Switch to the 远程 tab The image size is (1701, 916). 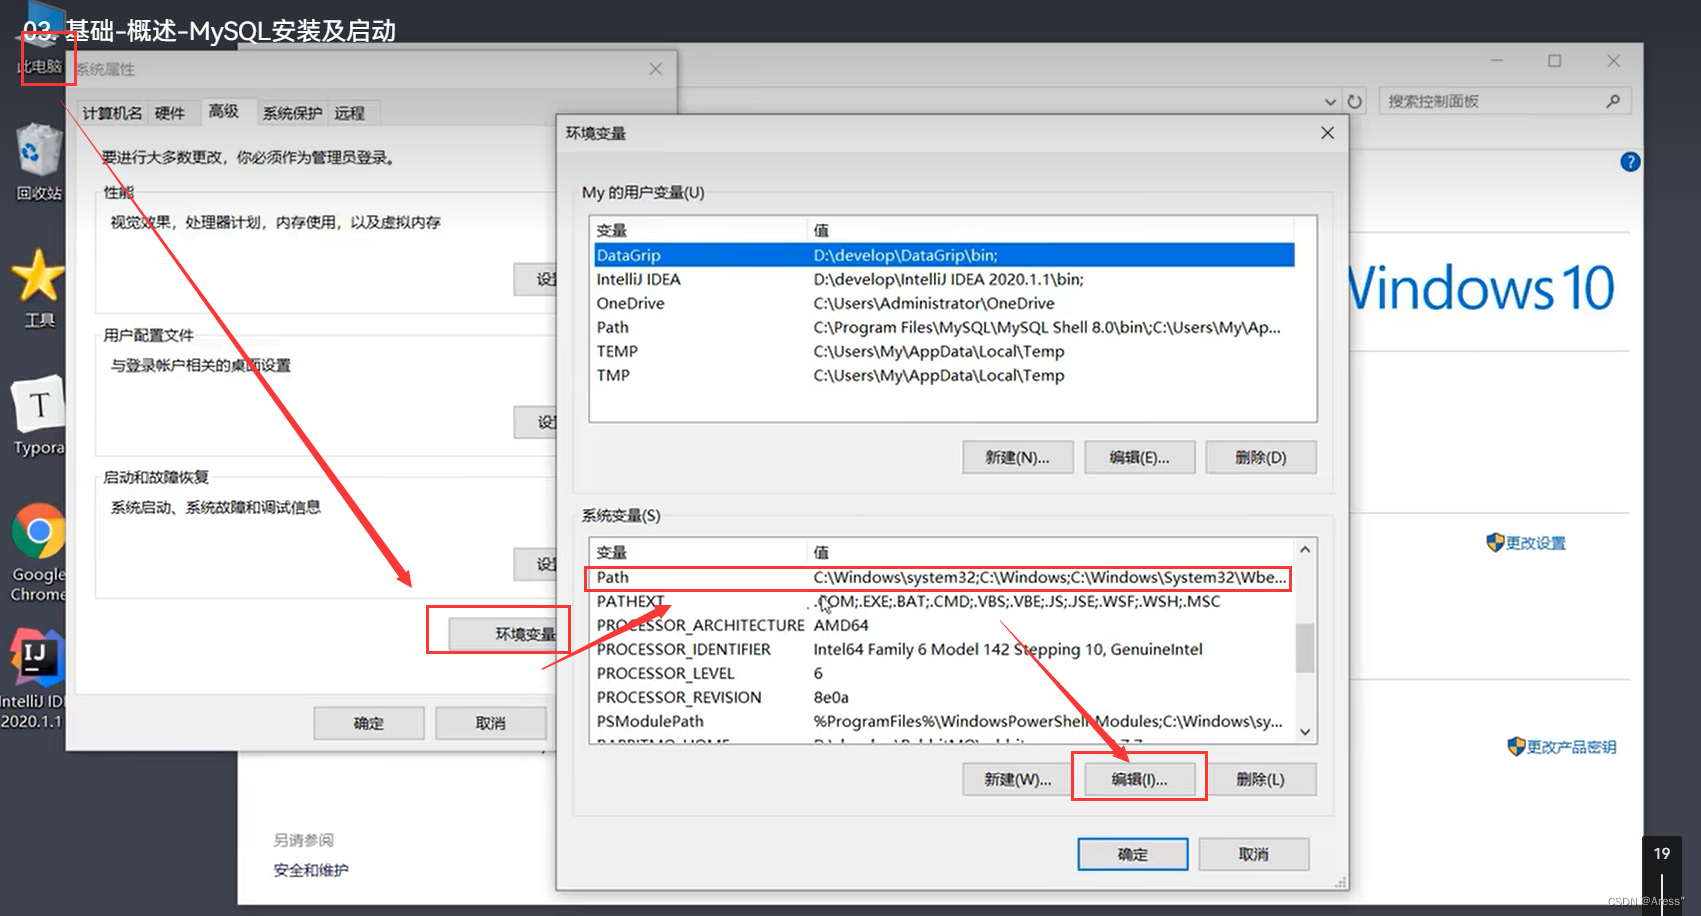pos(350,113)
